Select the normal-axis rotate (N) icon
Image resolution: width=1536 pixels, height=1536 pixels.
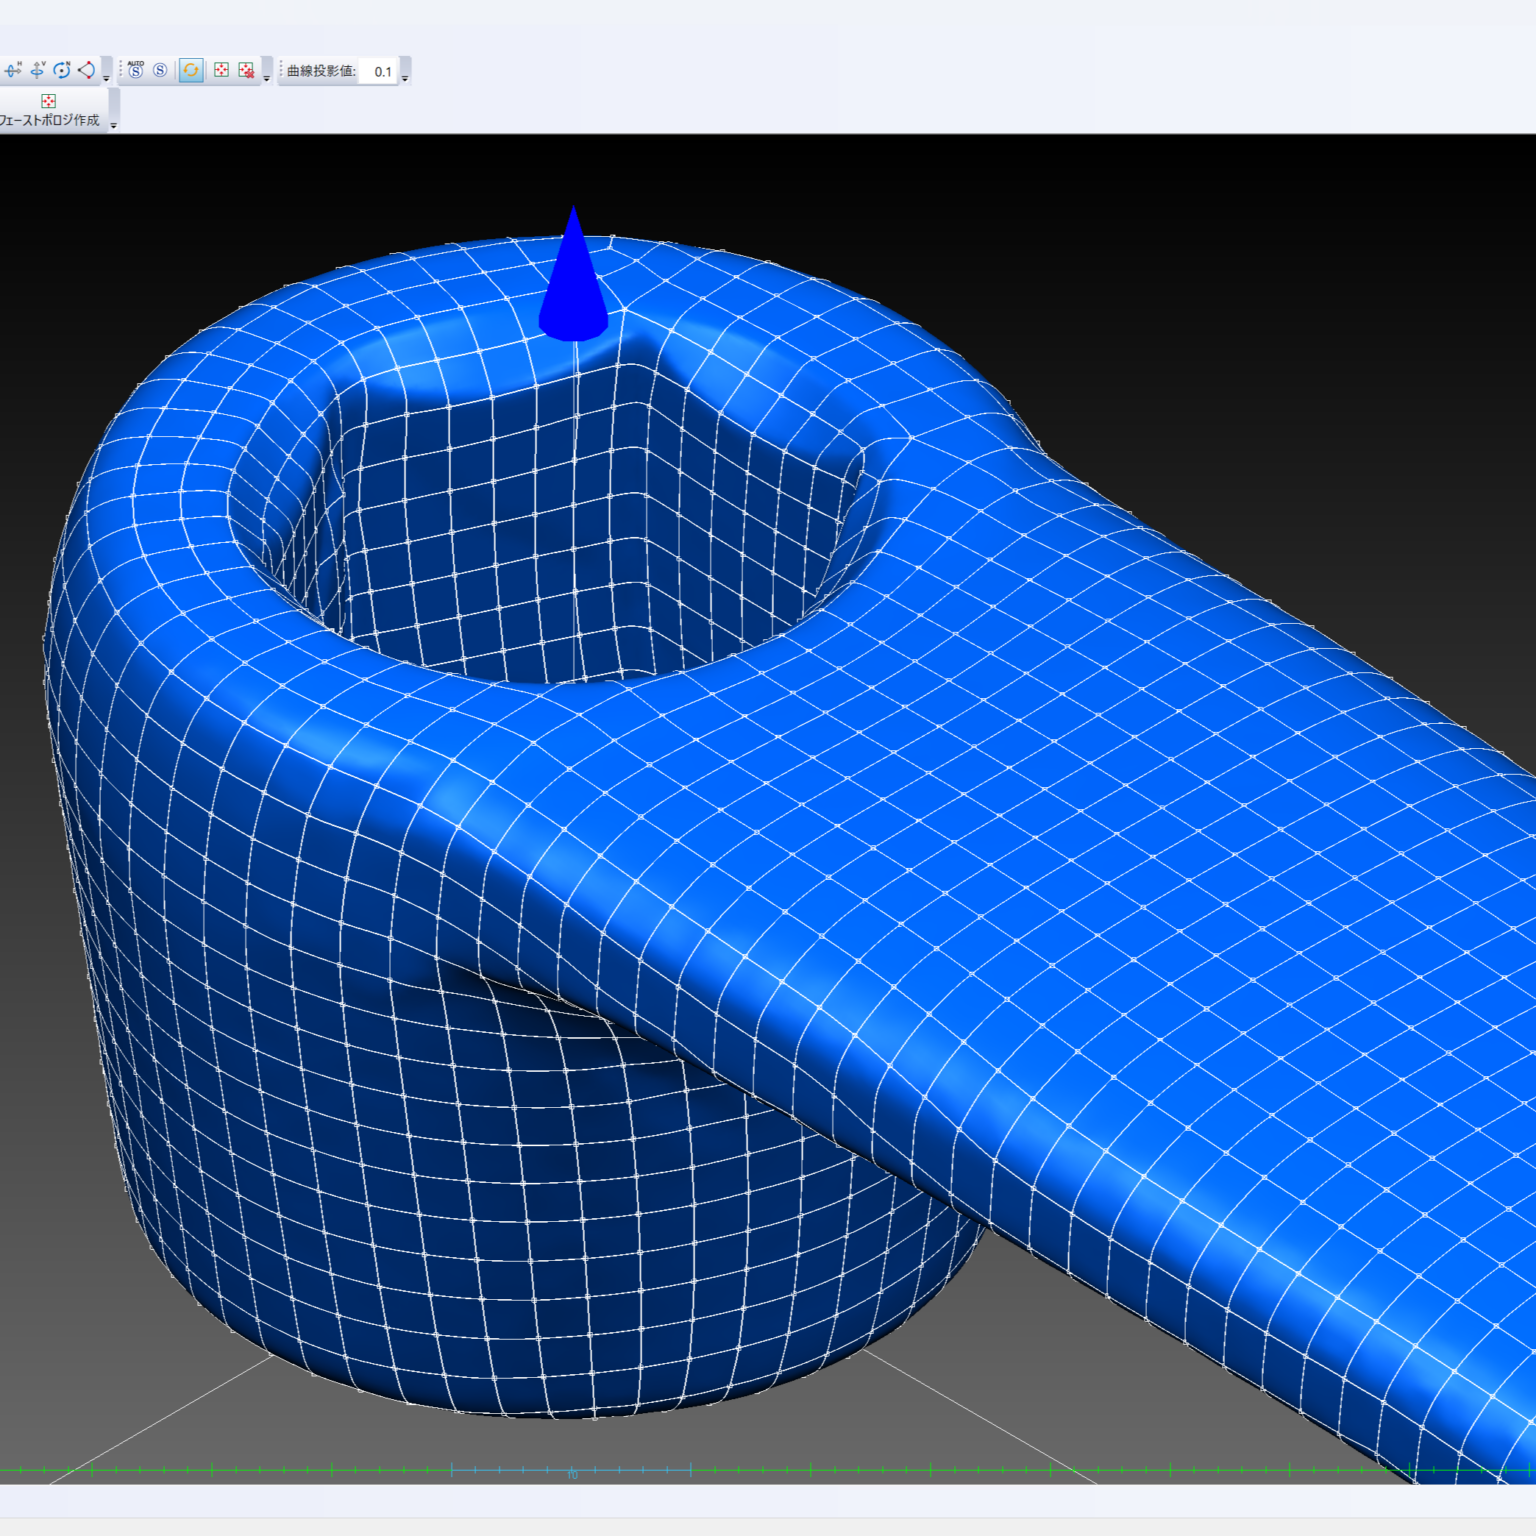point(62,70)
